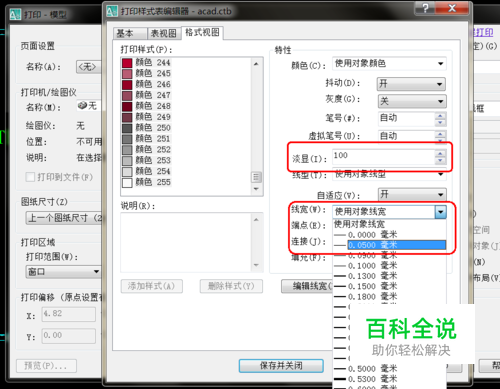Click the AutoCAD icon in the 打印 window title

[x=15, y=15]
